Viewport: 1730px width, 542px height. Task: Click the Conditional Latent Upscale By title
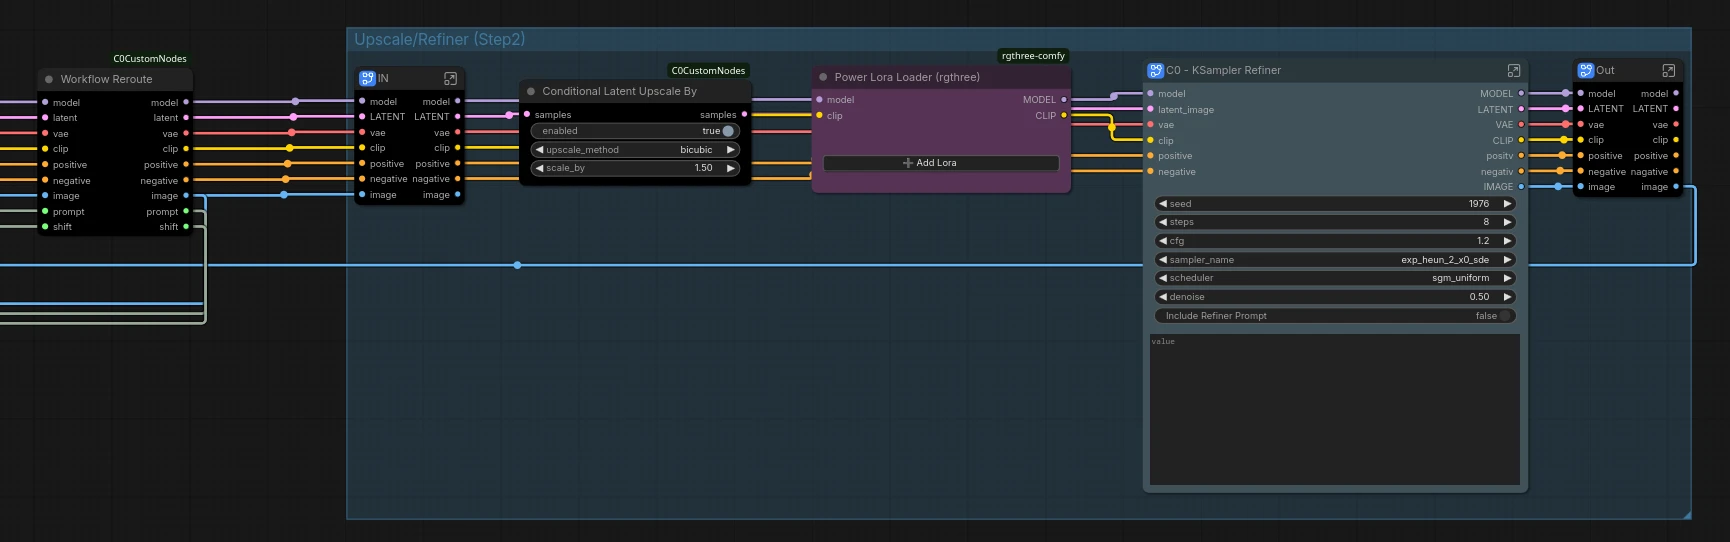(x=619, y=91)
